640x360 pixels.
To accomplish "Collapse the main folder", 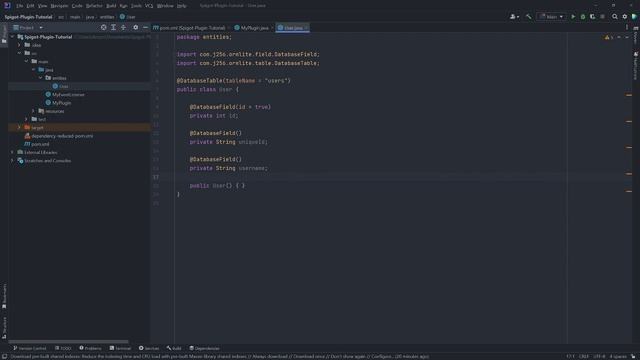I will point(27,61).
